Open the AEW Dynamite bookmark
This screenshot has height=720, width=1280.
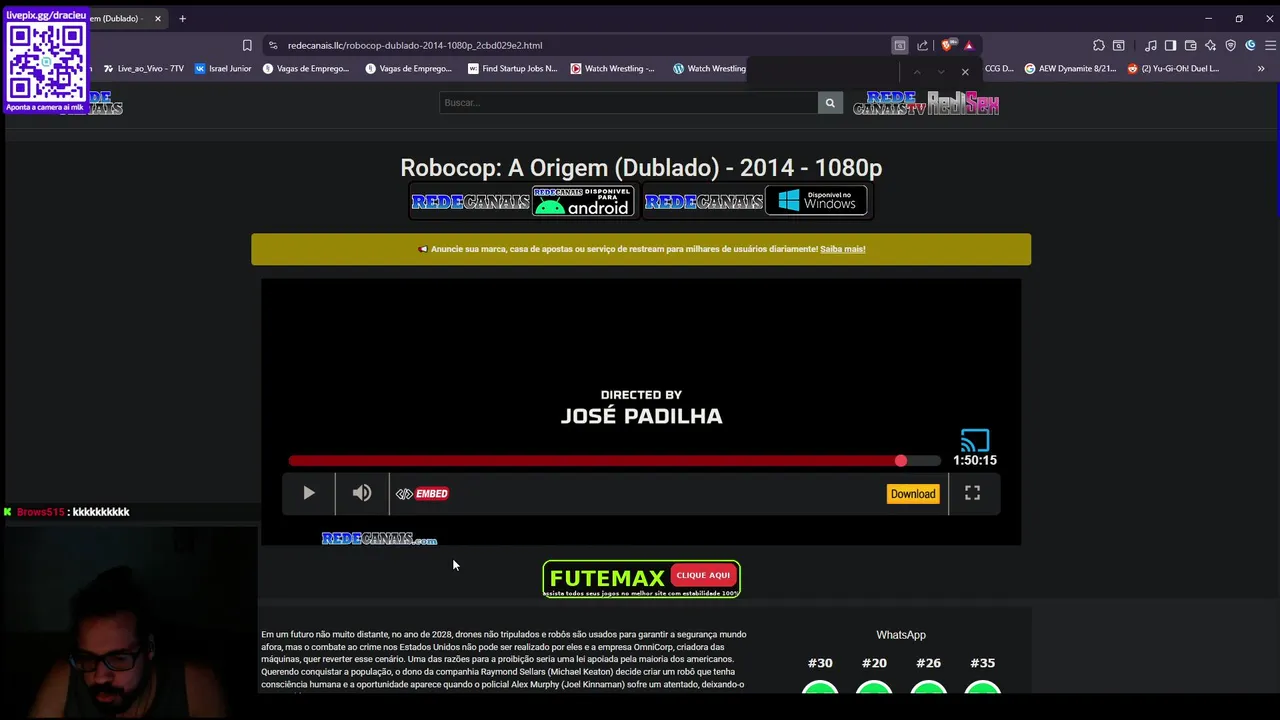tap(1070, 69)
